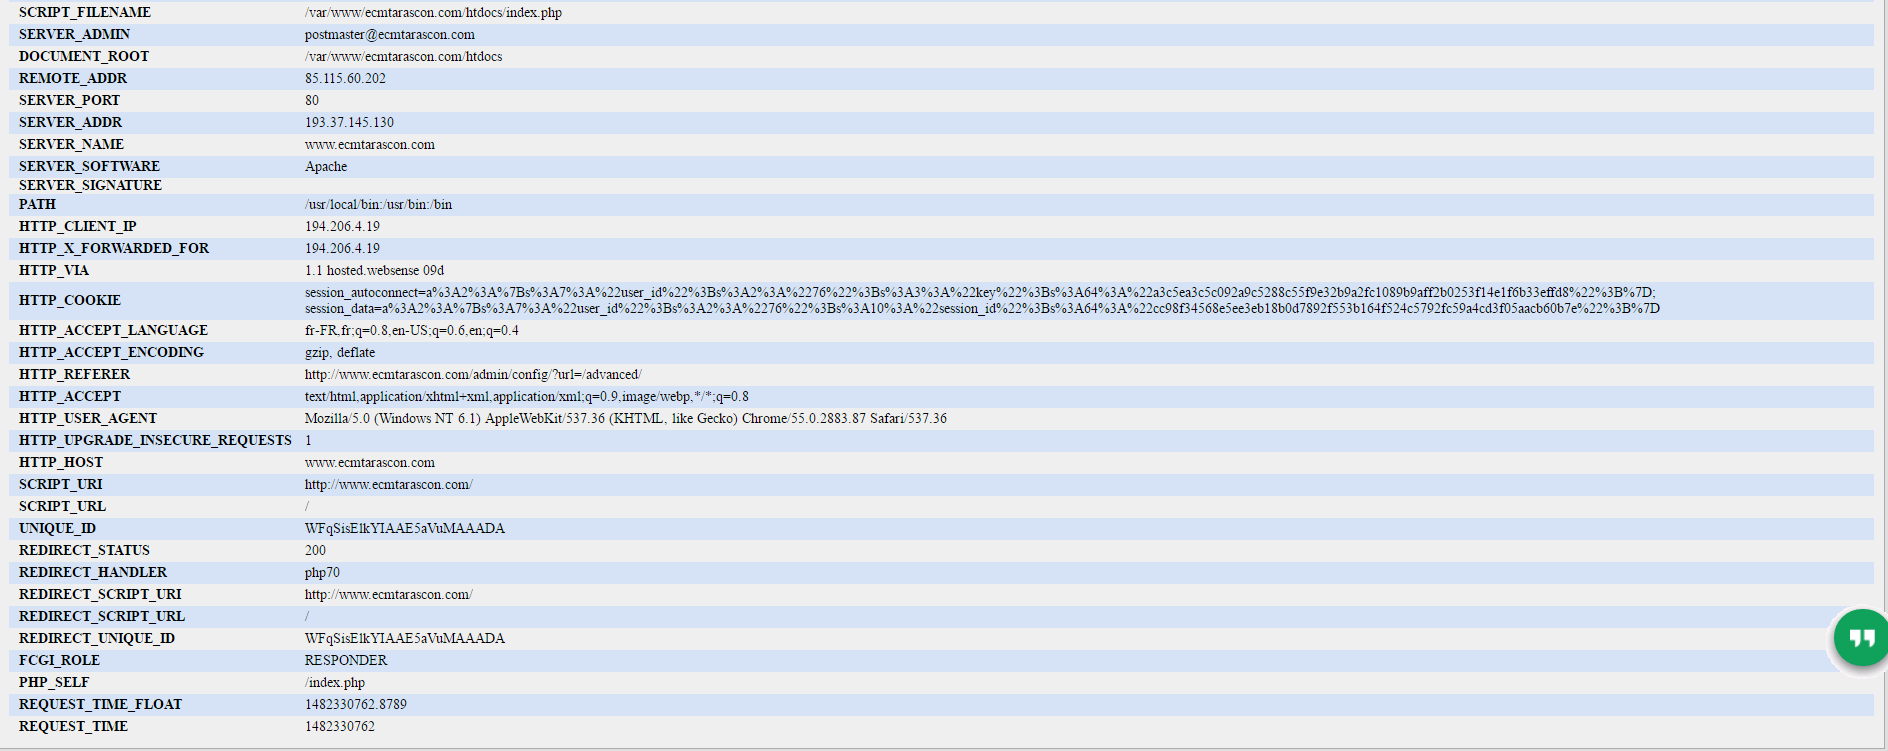Click the HTTP_ACCEPT_LANGUAGE label
The height and width of the screenshot is (751, 1888).
tap(113, 331)
